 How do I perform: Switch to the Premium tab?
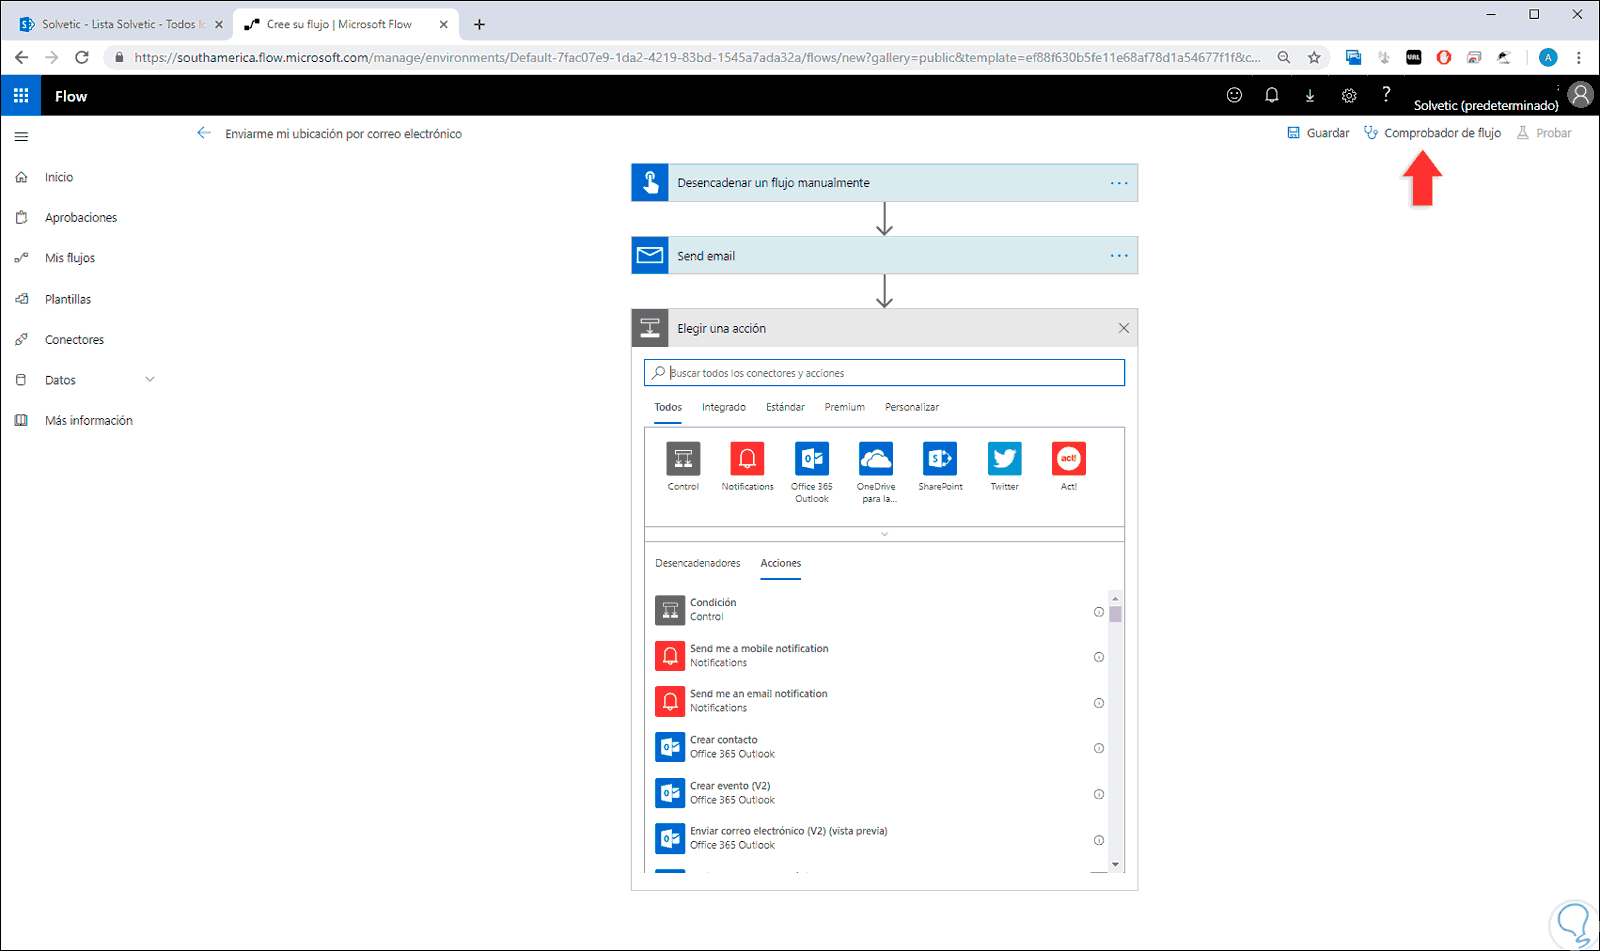tap(845, 407)
